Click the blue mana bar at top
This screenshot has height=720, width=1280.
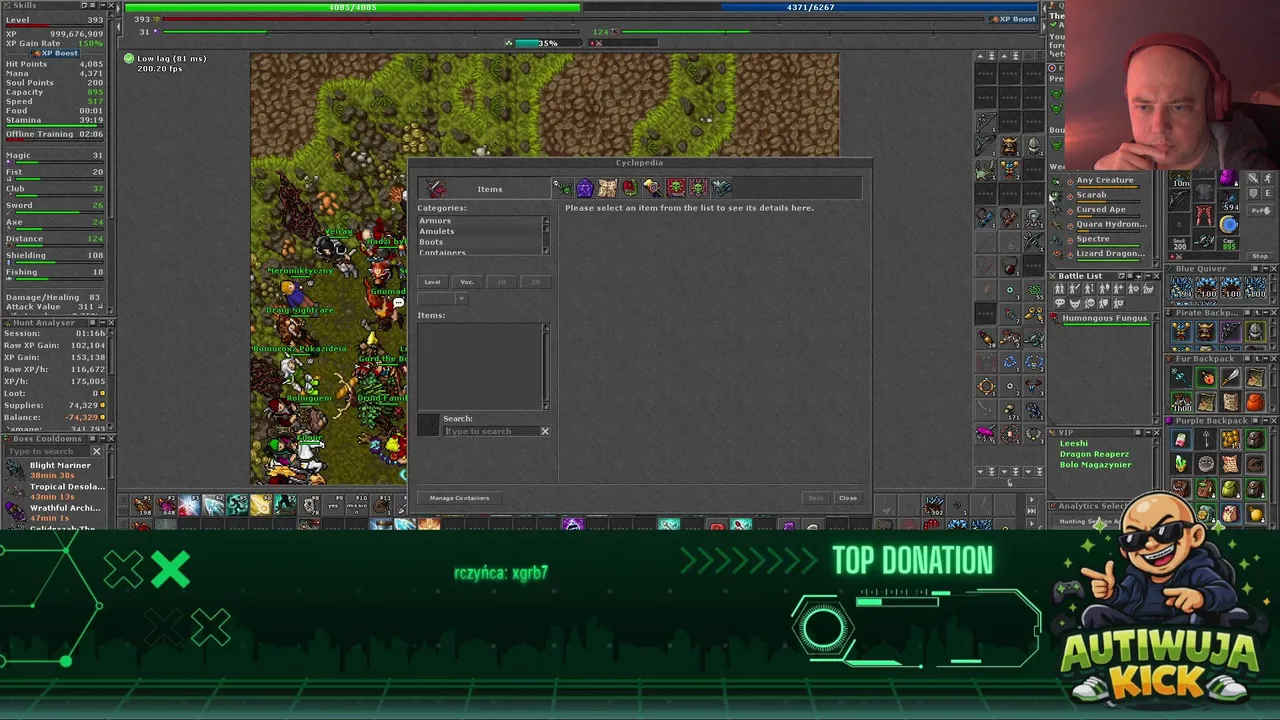(811, 7)
